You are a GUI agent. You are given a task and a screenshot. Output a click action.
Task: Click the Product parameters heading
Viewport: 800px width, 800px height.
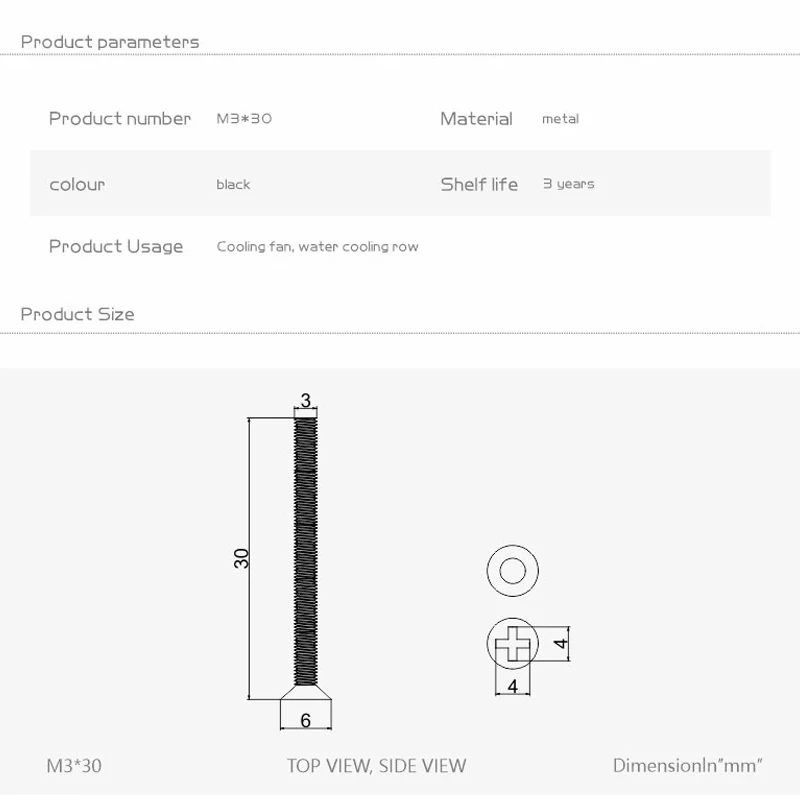(110, 42)
